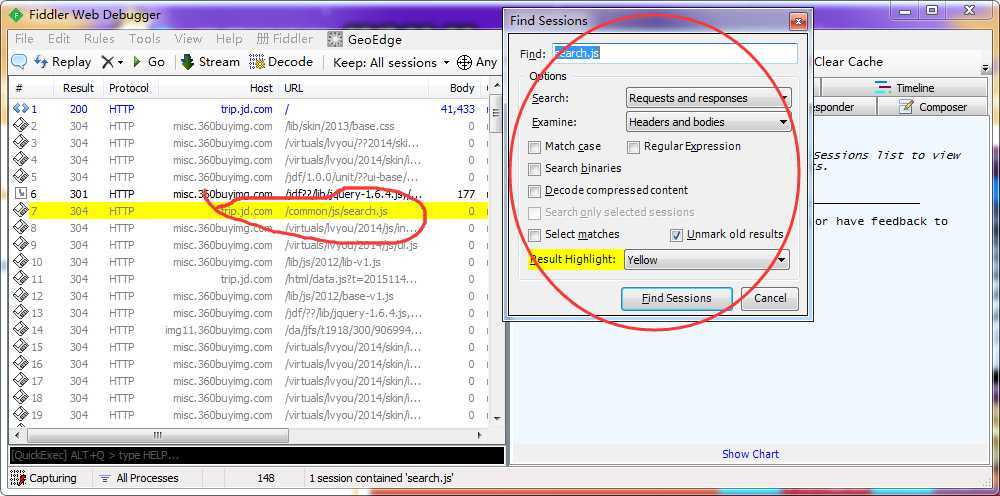Open the Edit menu

[x=59, y=39]
